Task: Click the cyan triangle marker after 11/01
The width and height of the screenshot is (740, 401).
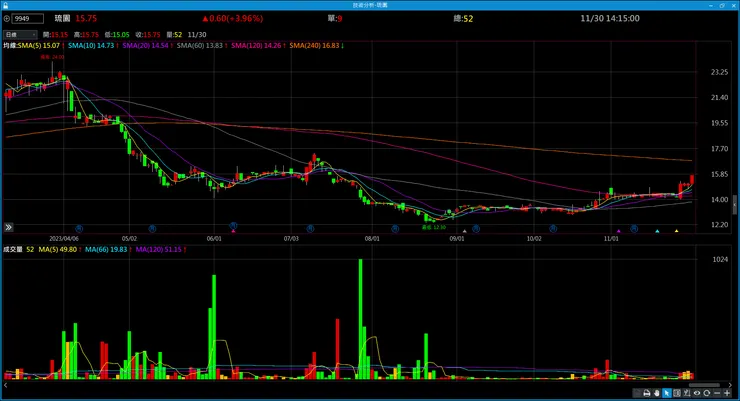Action: click(657, 231)
